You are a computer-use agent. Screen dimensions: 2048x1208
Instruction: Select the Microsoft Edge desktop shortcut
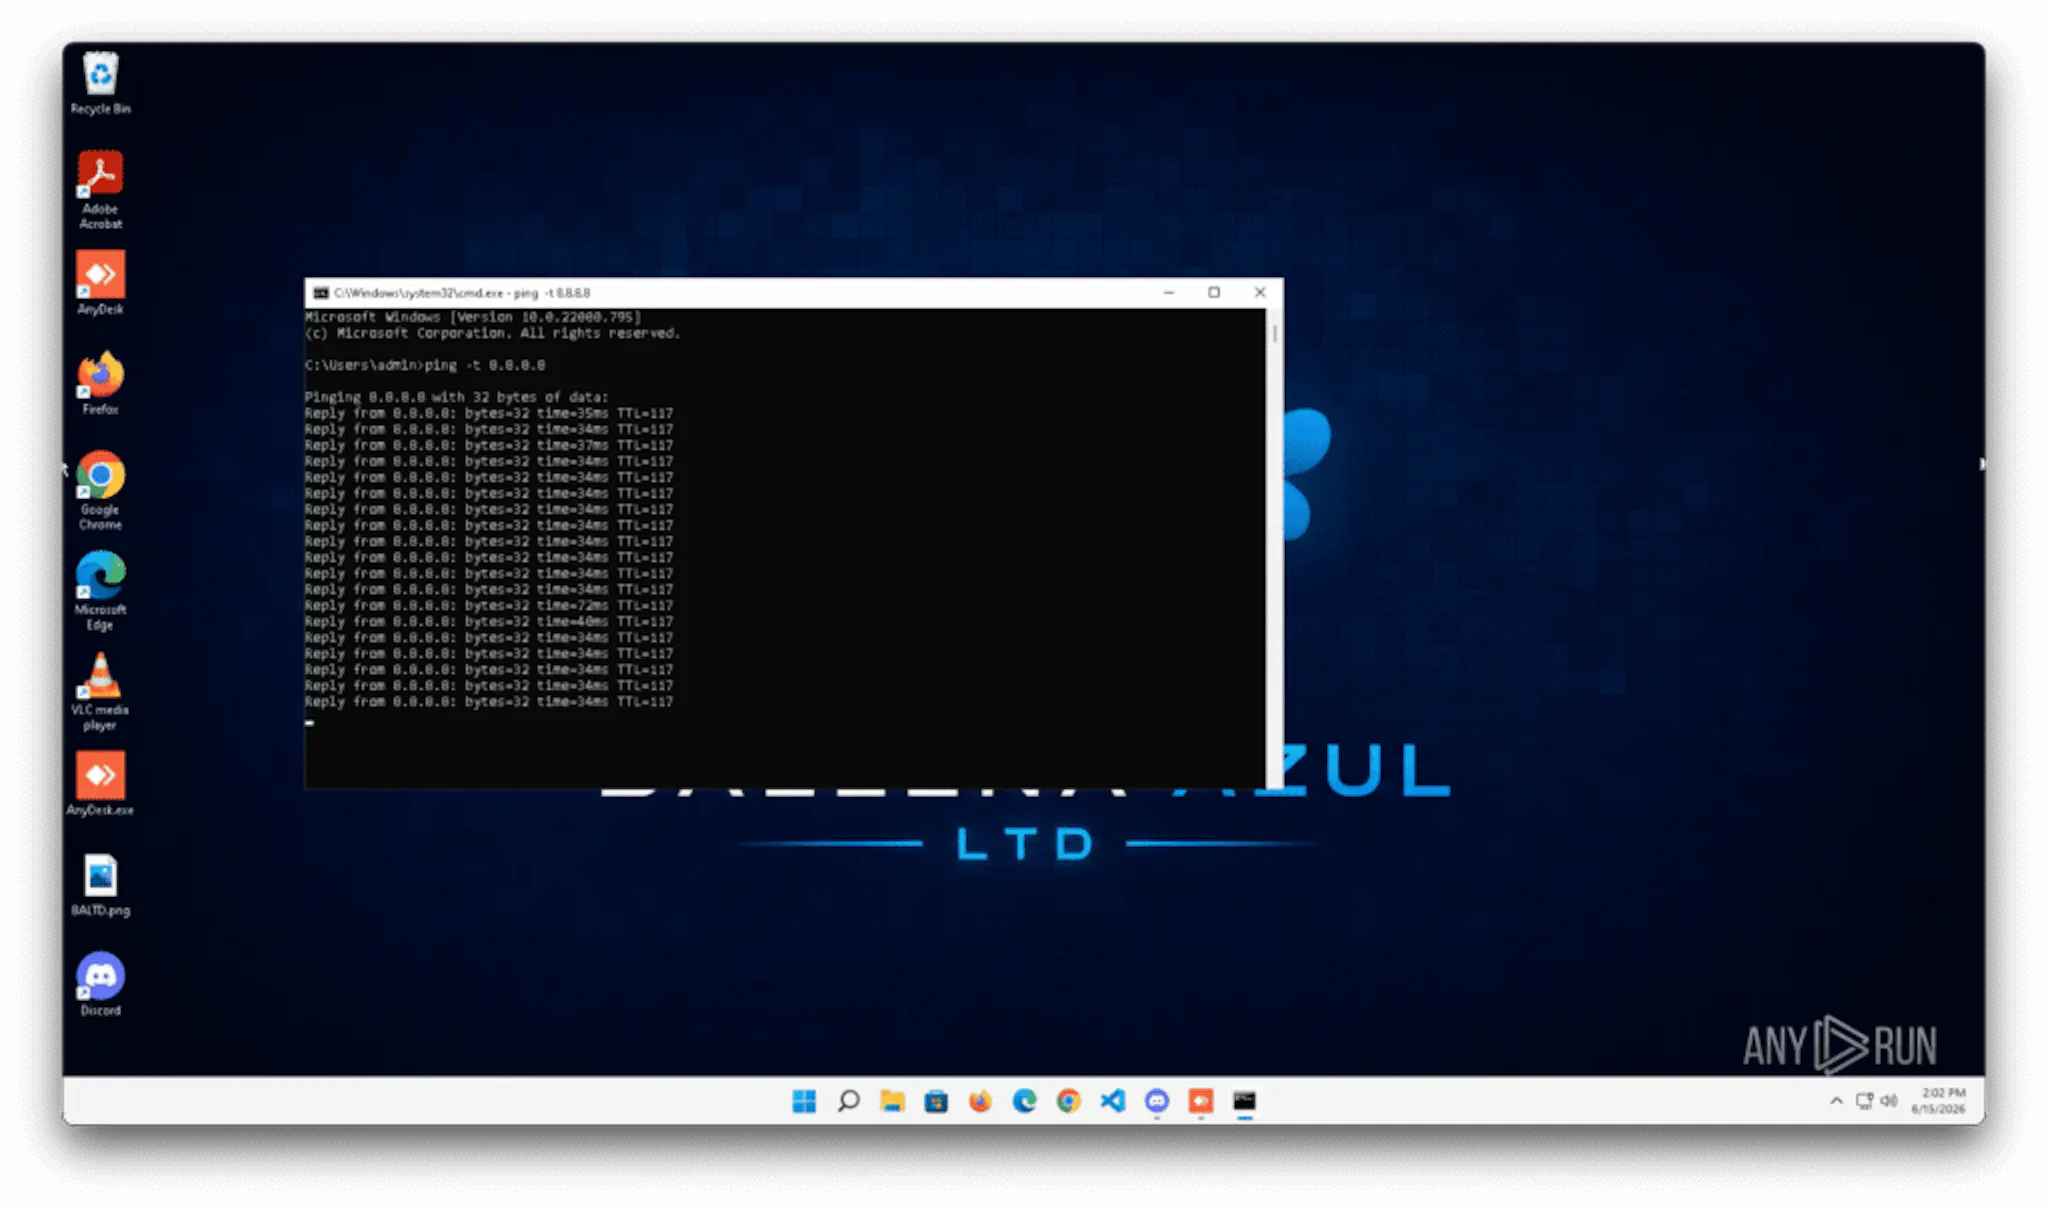point(100,590)
